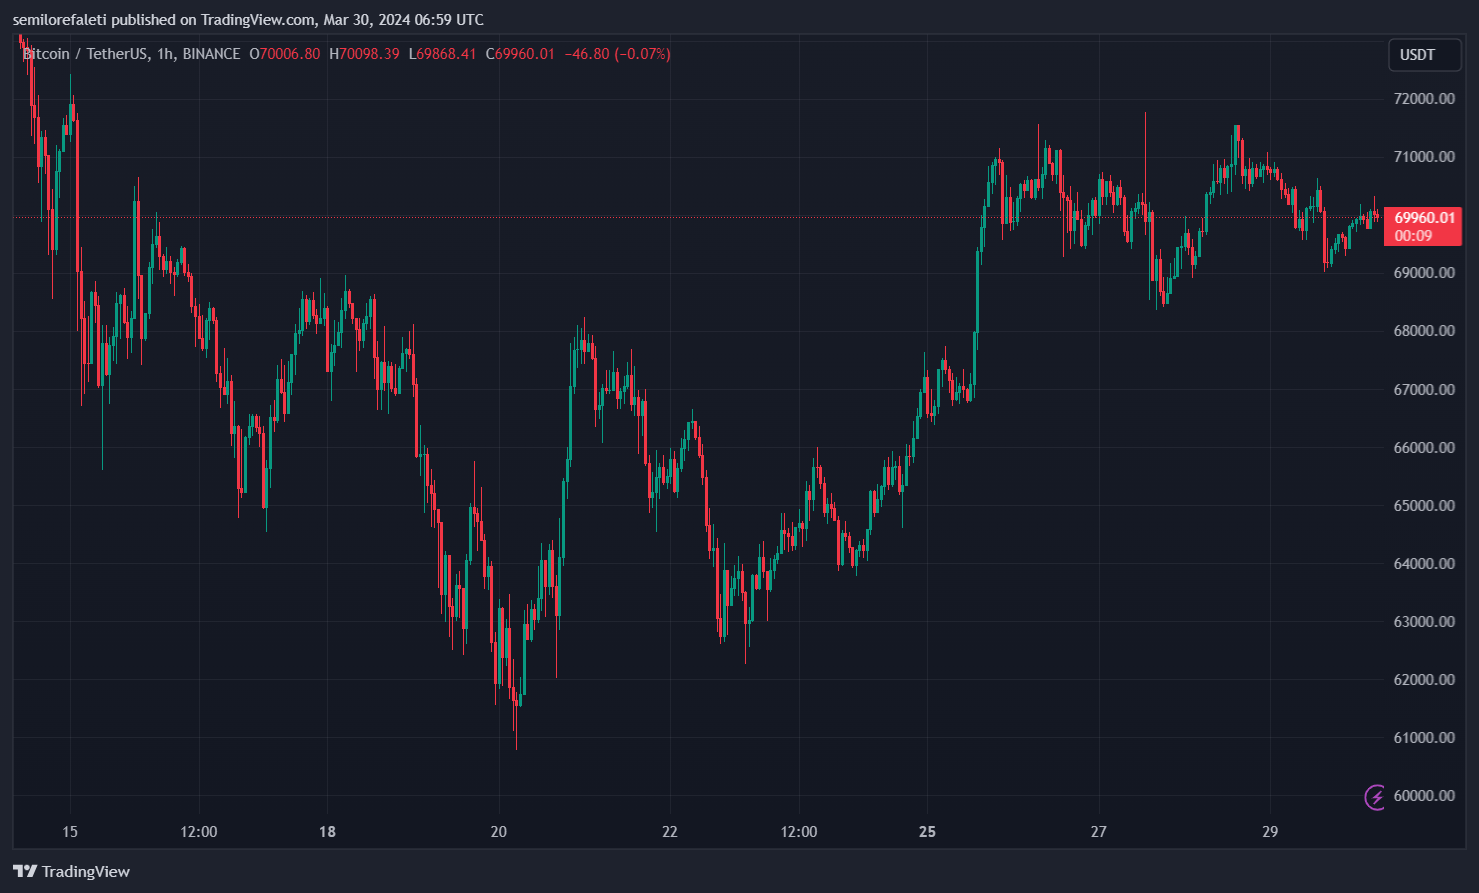Click 69000.00 on the price axis
Screen dimensions: 1479x893
[1424, 272]
